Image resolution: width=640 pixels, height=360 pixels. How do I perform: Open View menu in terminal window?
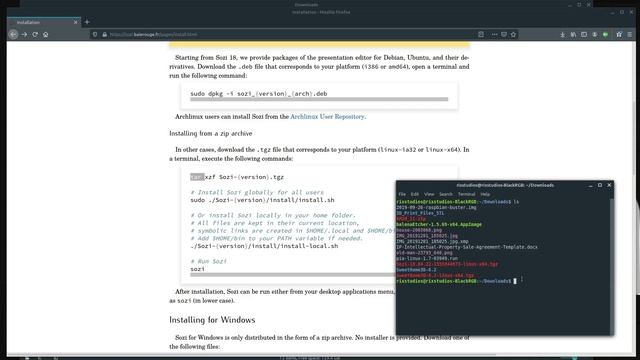(x=429, y=194)
